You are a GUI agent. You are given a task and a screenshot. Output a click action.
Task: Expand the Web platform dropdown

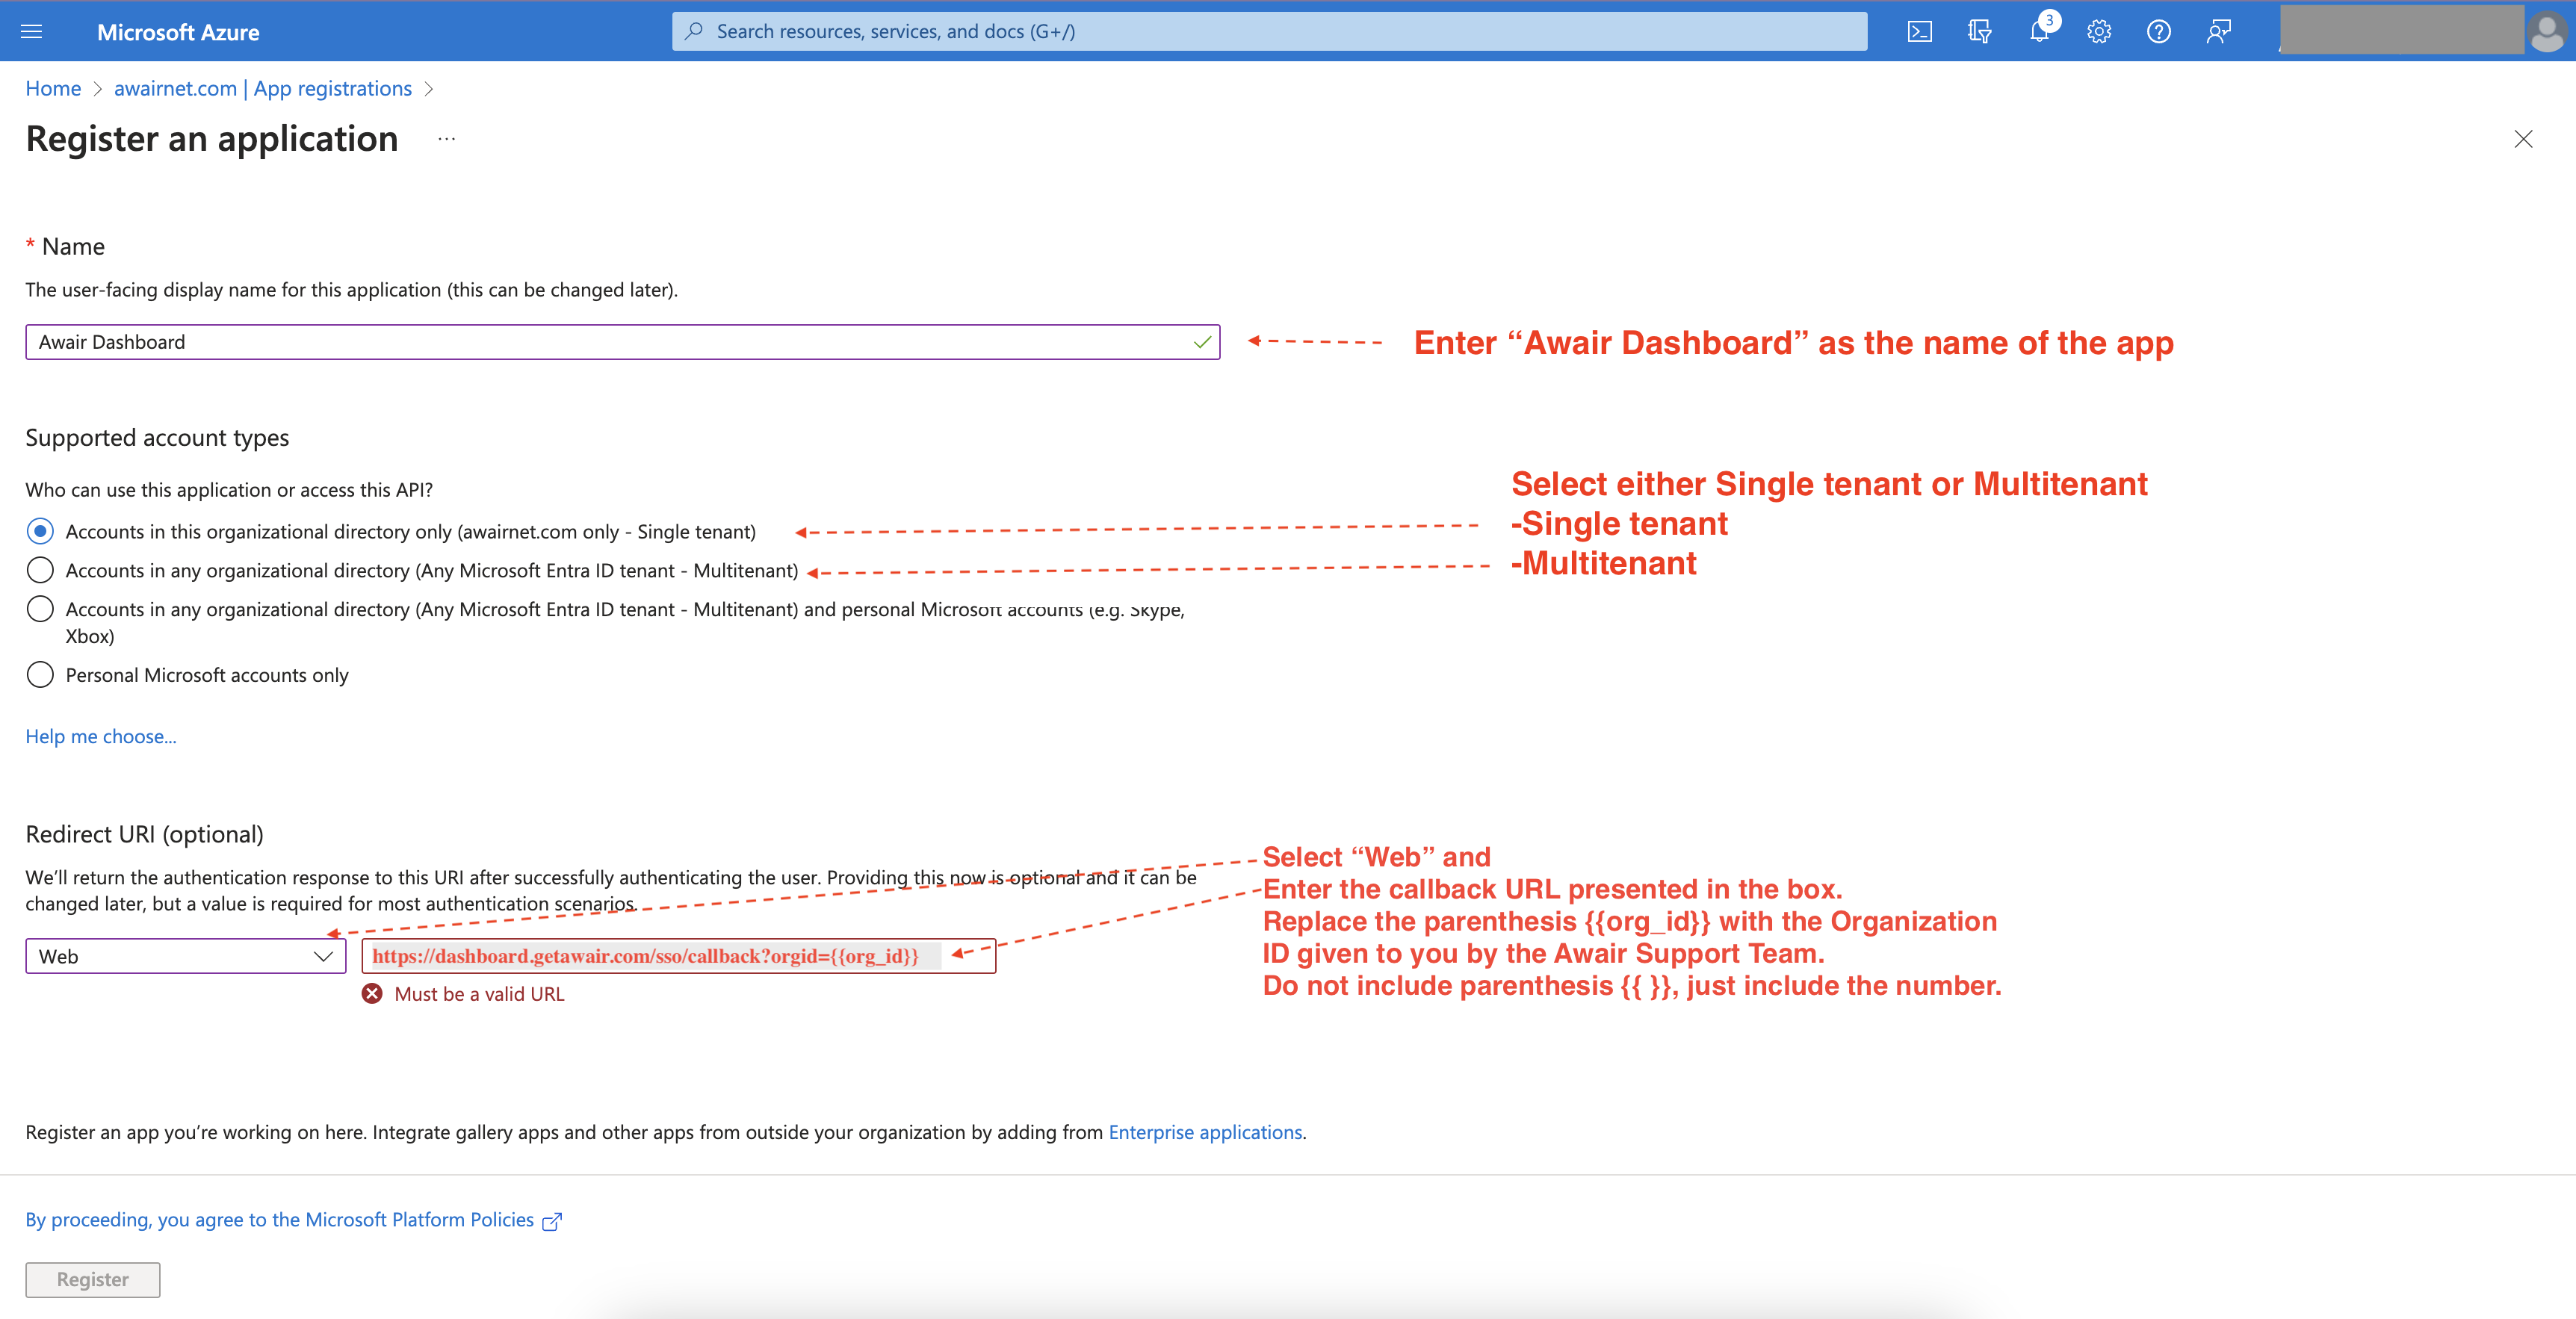point(186,956)
